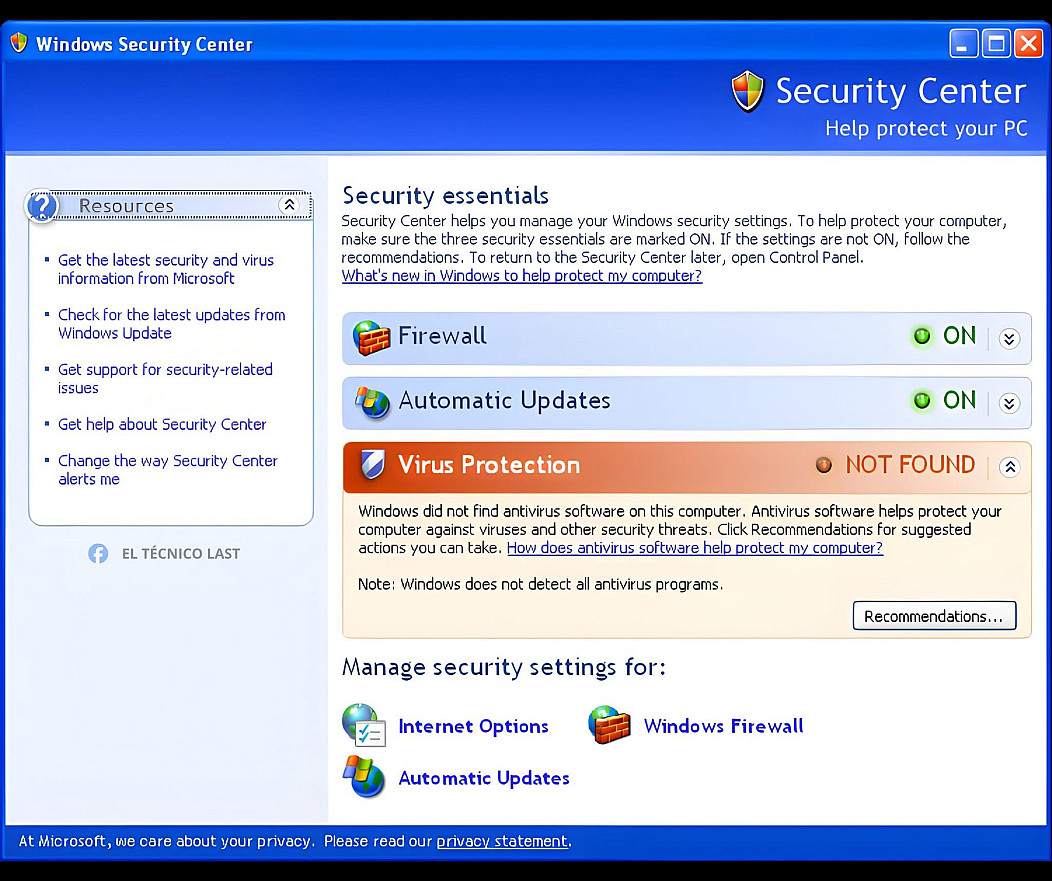1052x881 pixels.
Task: Expand the Automatic Updates section chevron
Action: pos(1009,403)
